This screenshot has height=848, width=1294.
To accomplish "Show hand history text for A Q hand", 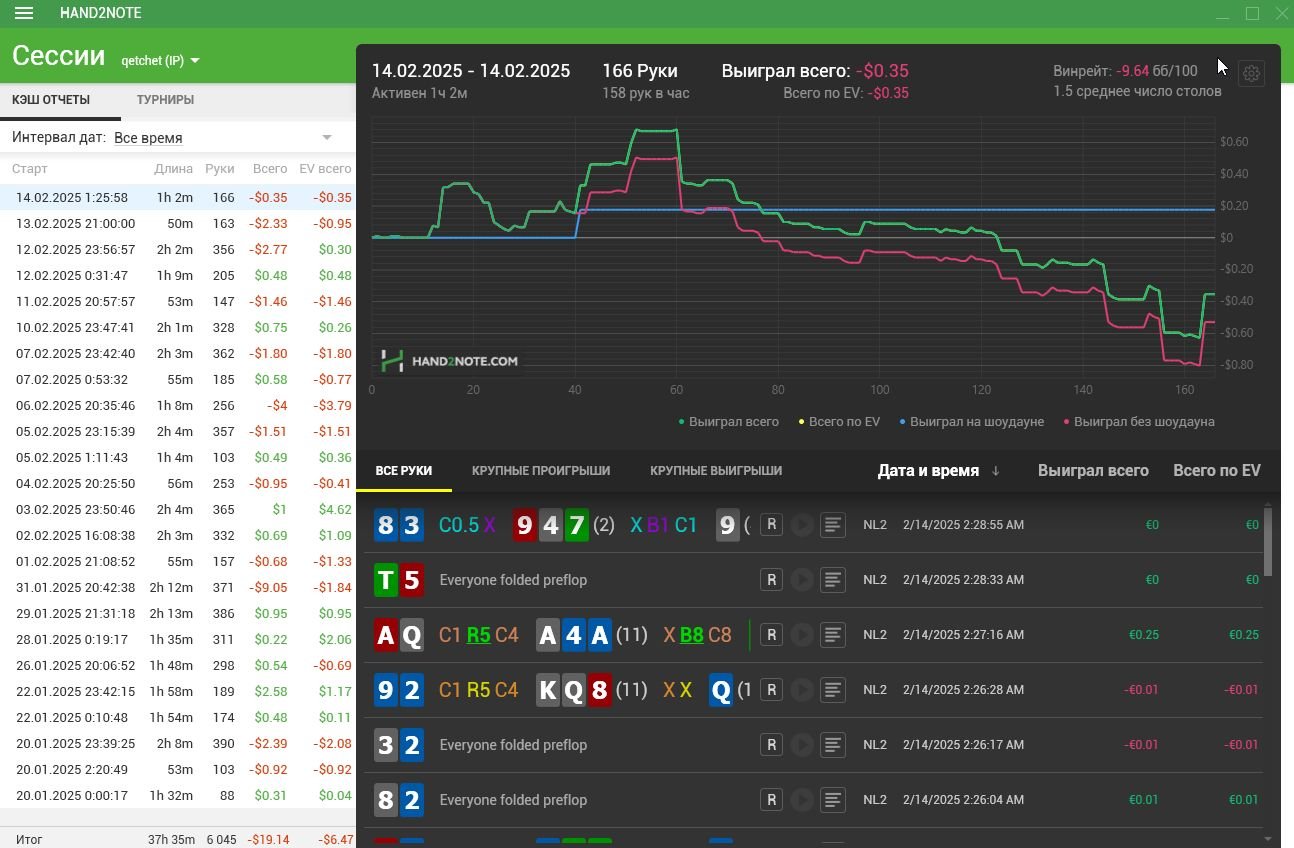I will [833, 635].
